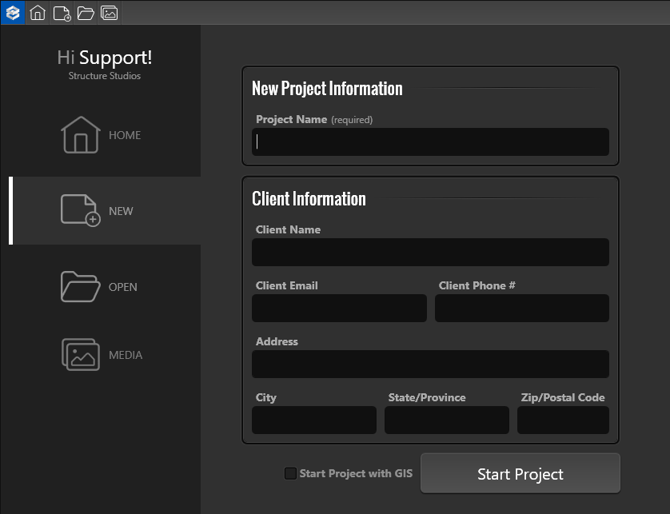Focus the Project Name input field
This screenshot has width=670, height=514.
click(x=430, y=142)
